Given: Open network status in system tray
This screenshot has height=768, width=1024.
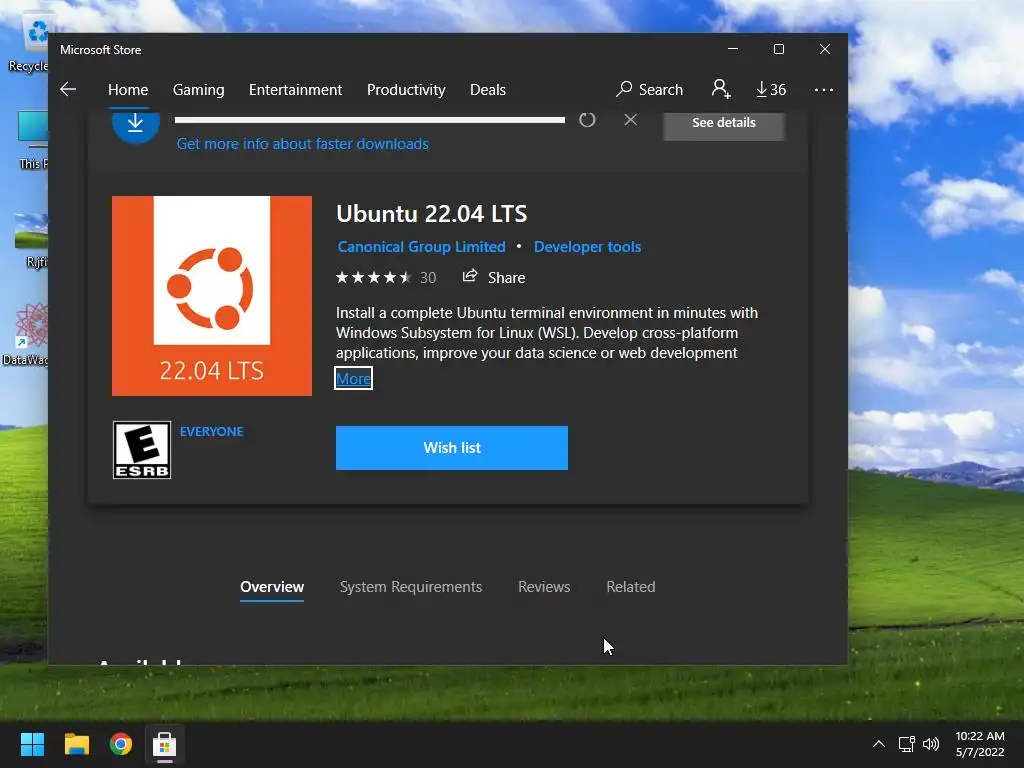Looking at the screenshot, I should tap(906, 744).
